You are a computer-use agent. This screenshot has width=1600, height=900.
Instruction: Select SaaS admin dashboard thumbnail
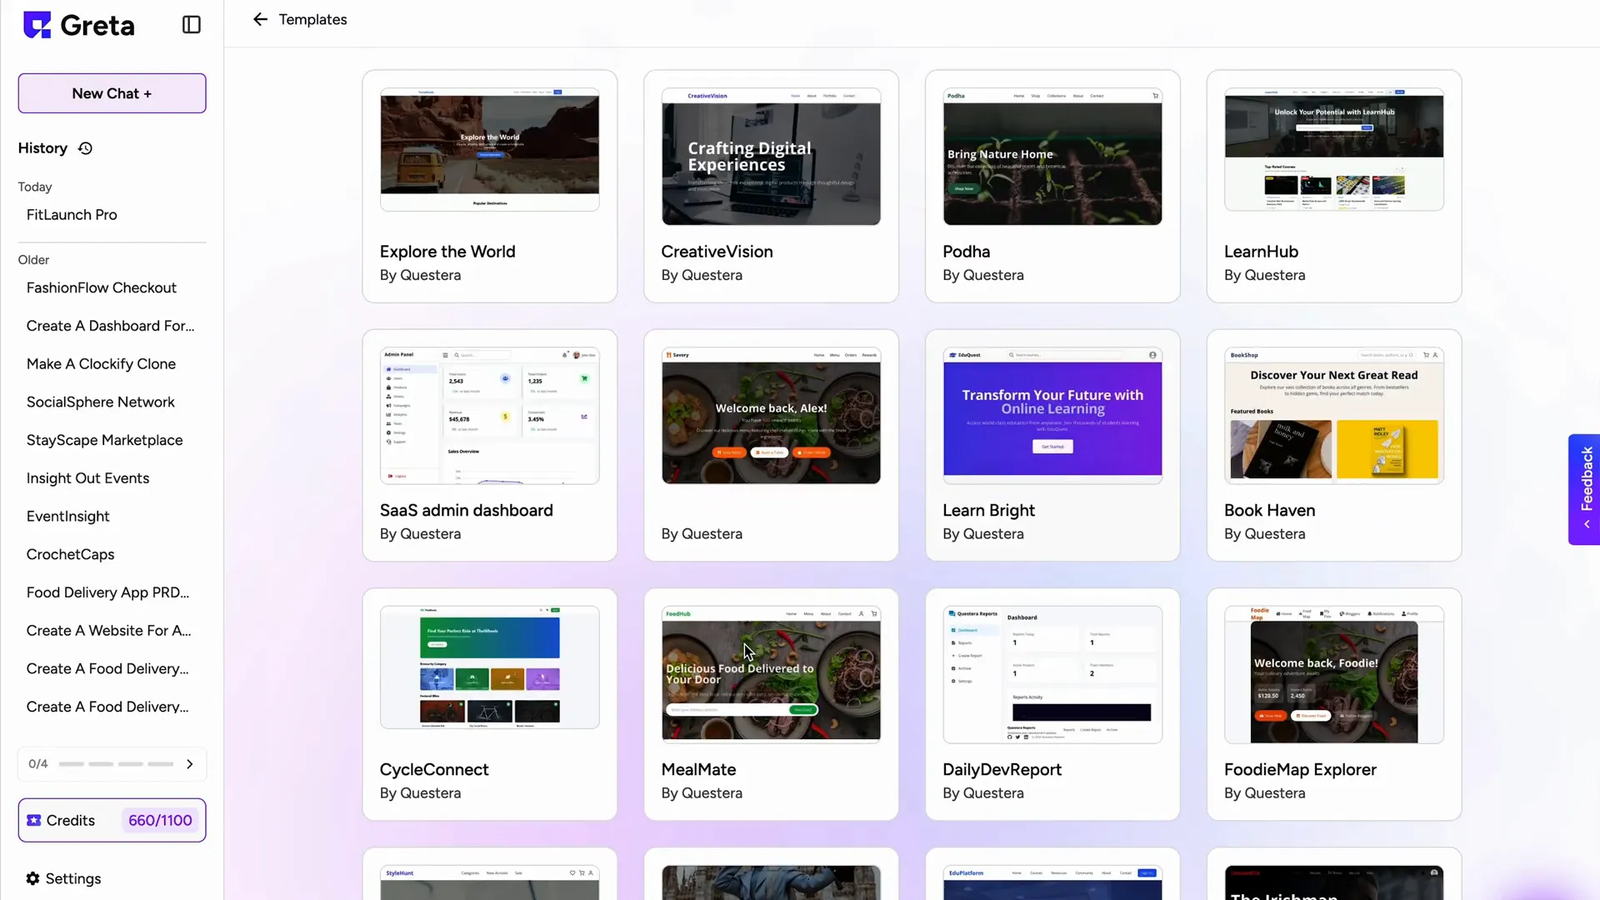click(490, 416)
